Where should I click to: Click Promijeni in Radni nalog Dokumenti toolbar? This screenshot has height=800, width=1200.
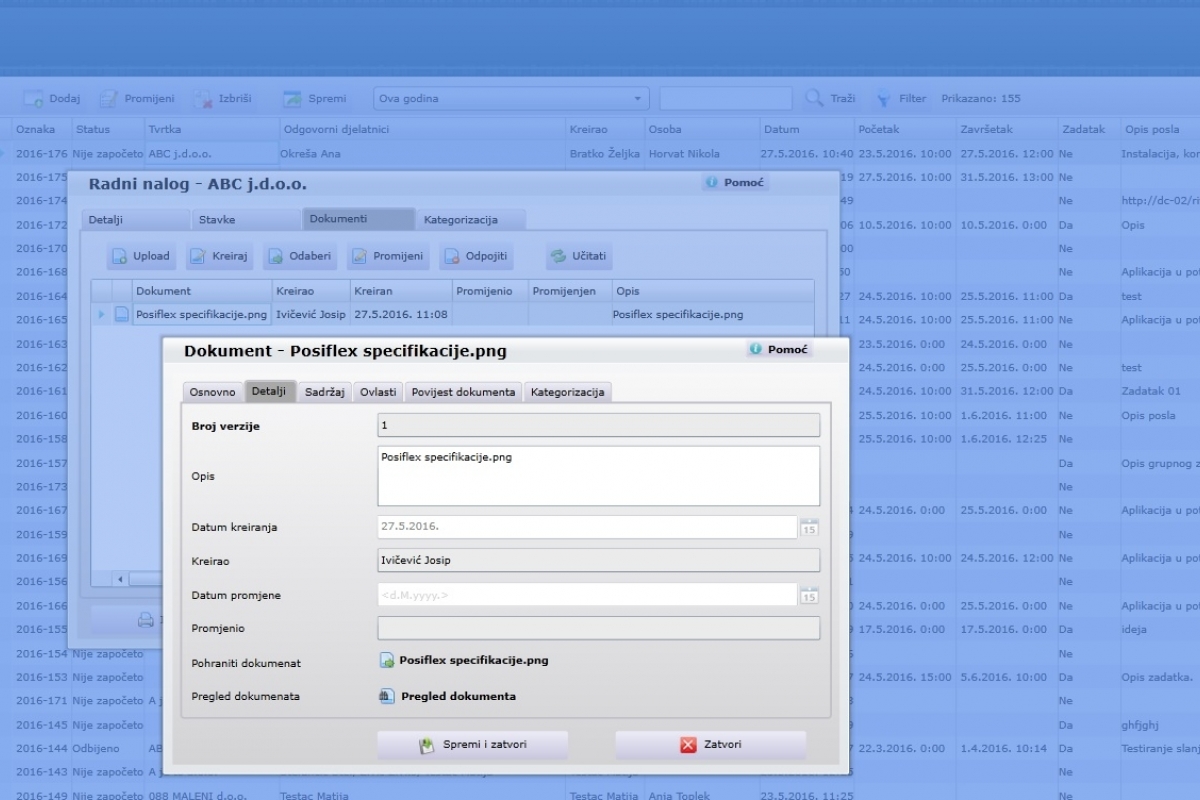(x=387, y=256)
